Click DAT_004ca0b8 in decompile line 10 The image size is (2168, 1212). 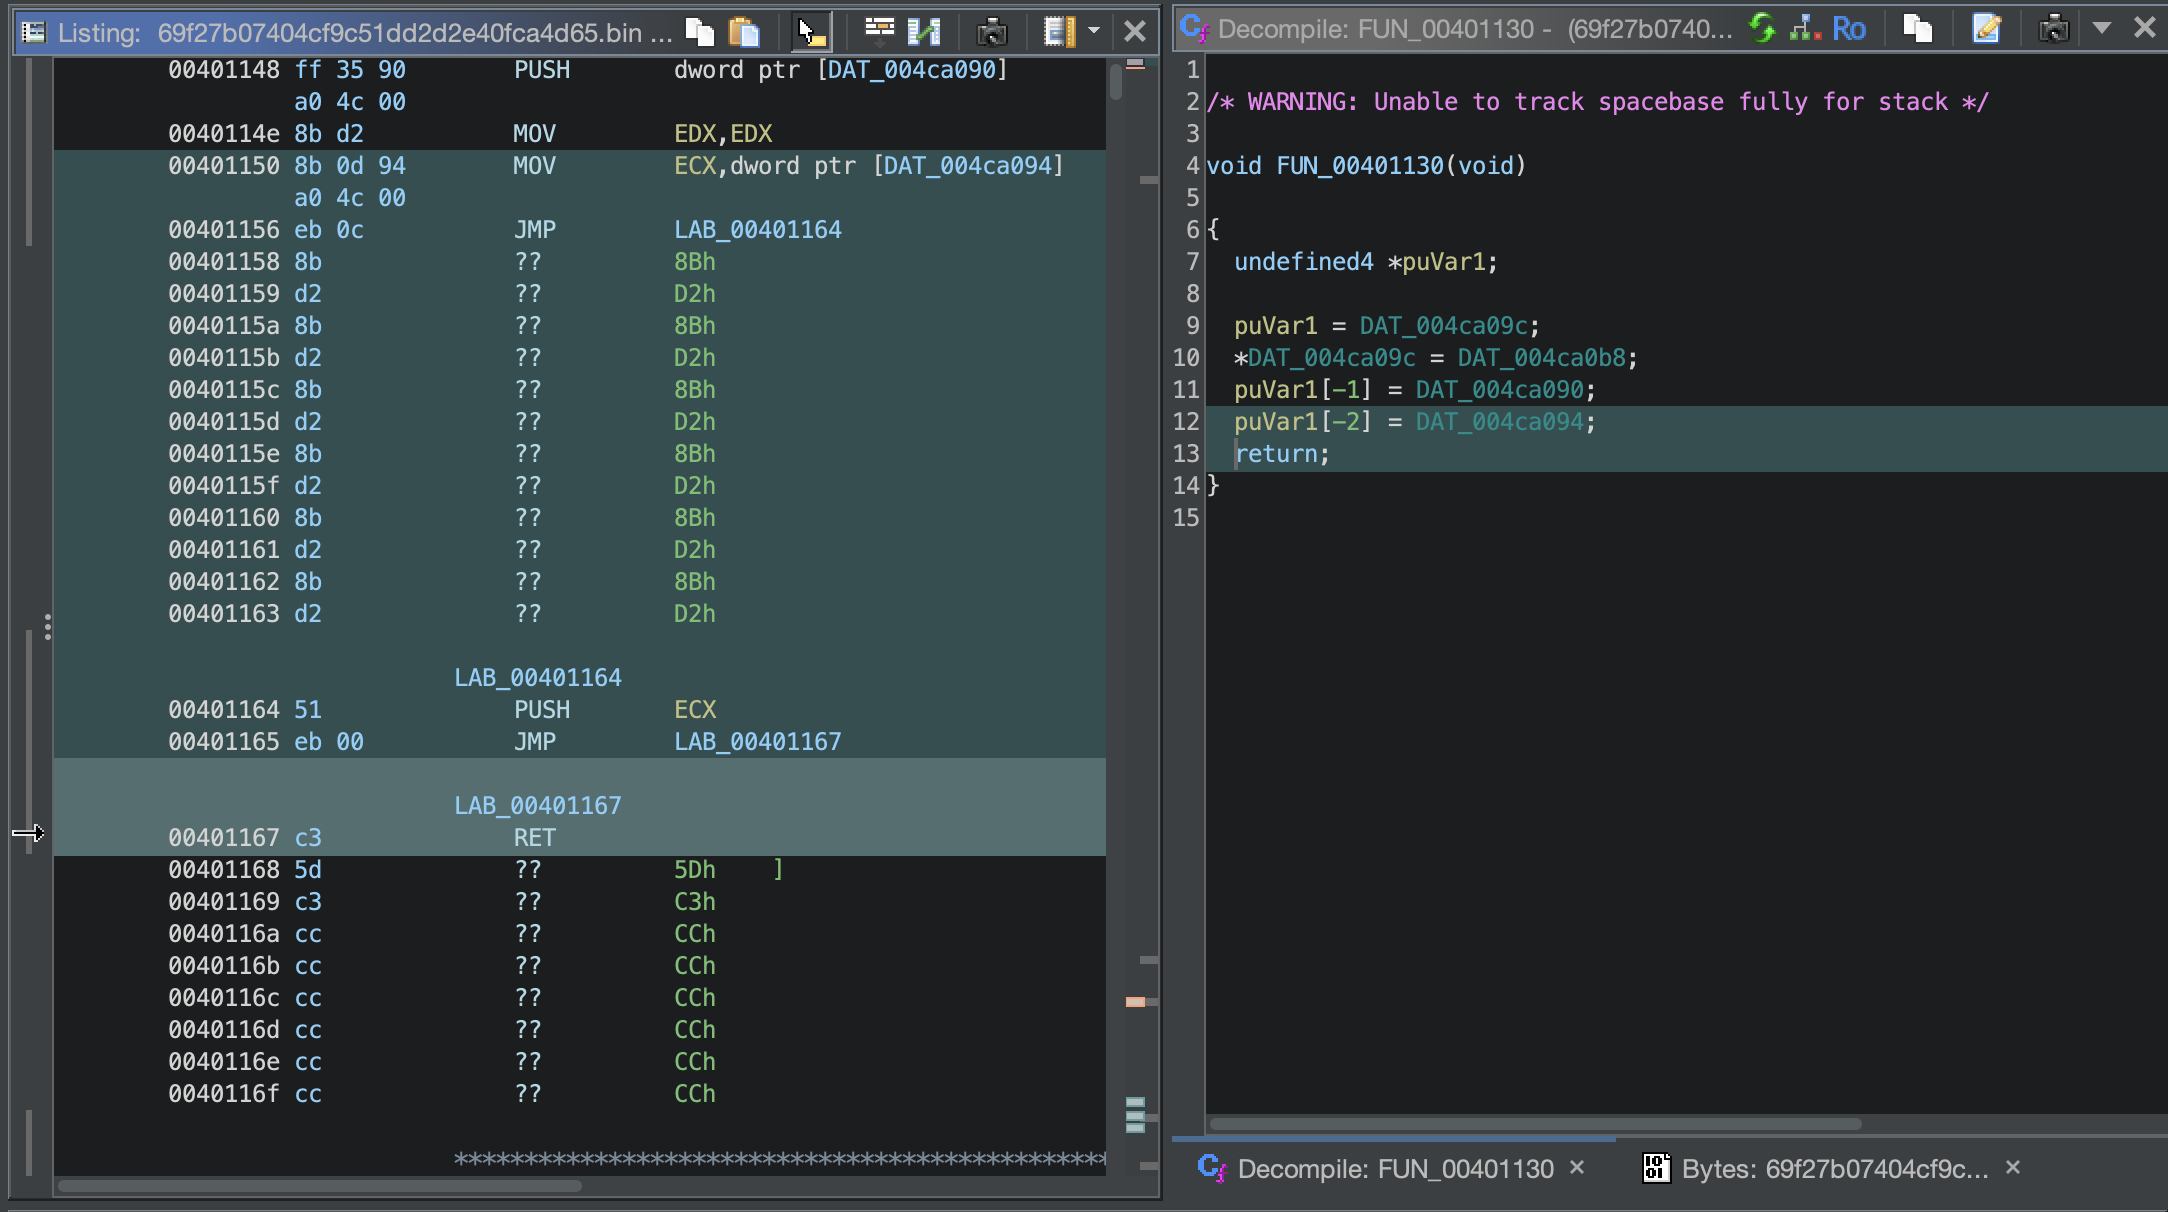pos(1541,358)
